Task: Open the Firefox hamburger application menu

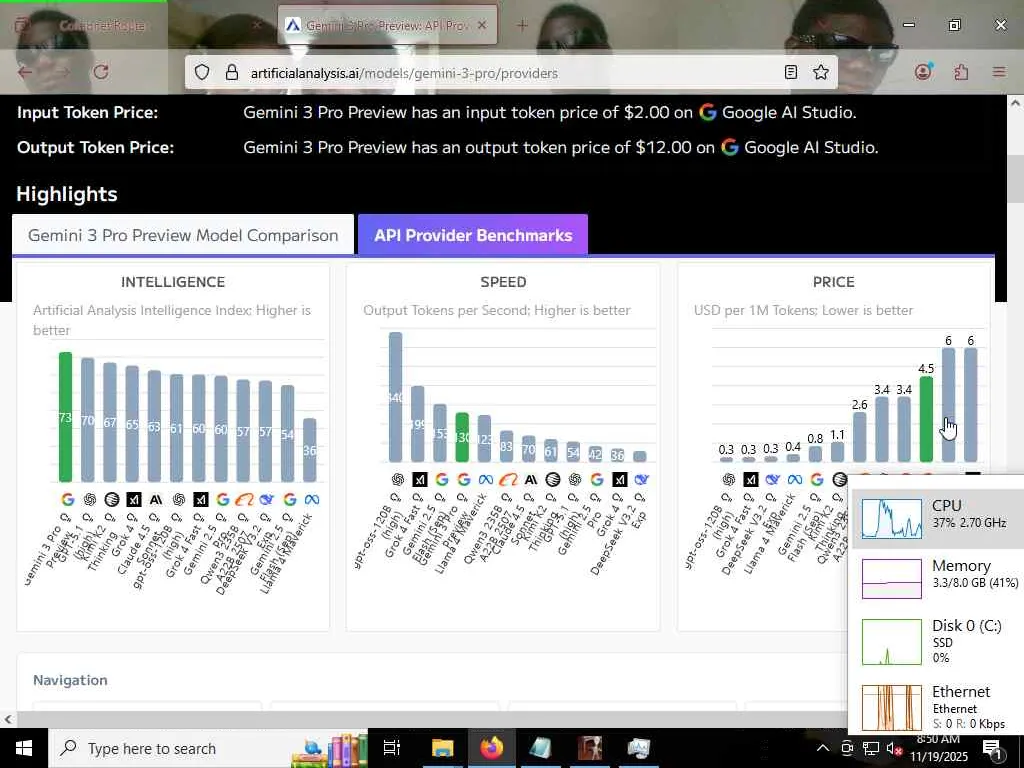Action: [999, 72]
